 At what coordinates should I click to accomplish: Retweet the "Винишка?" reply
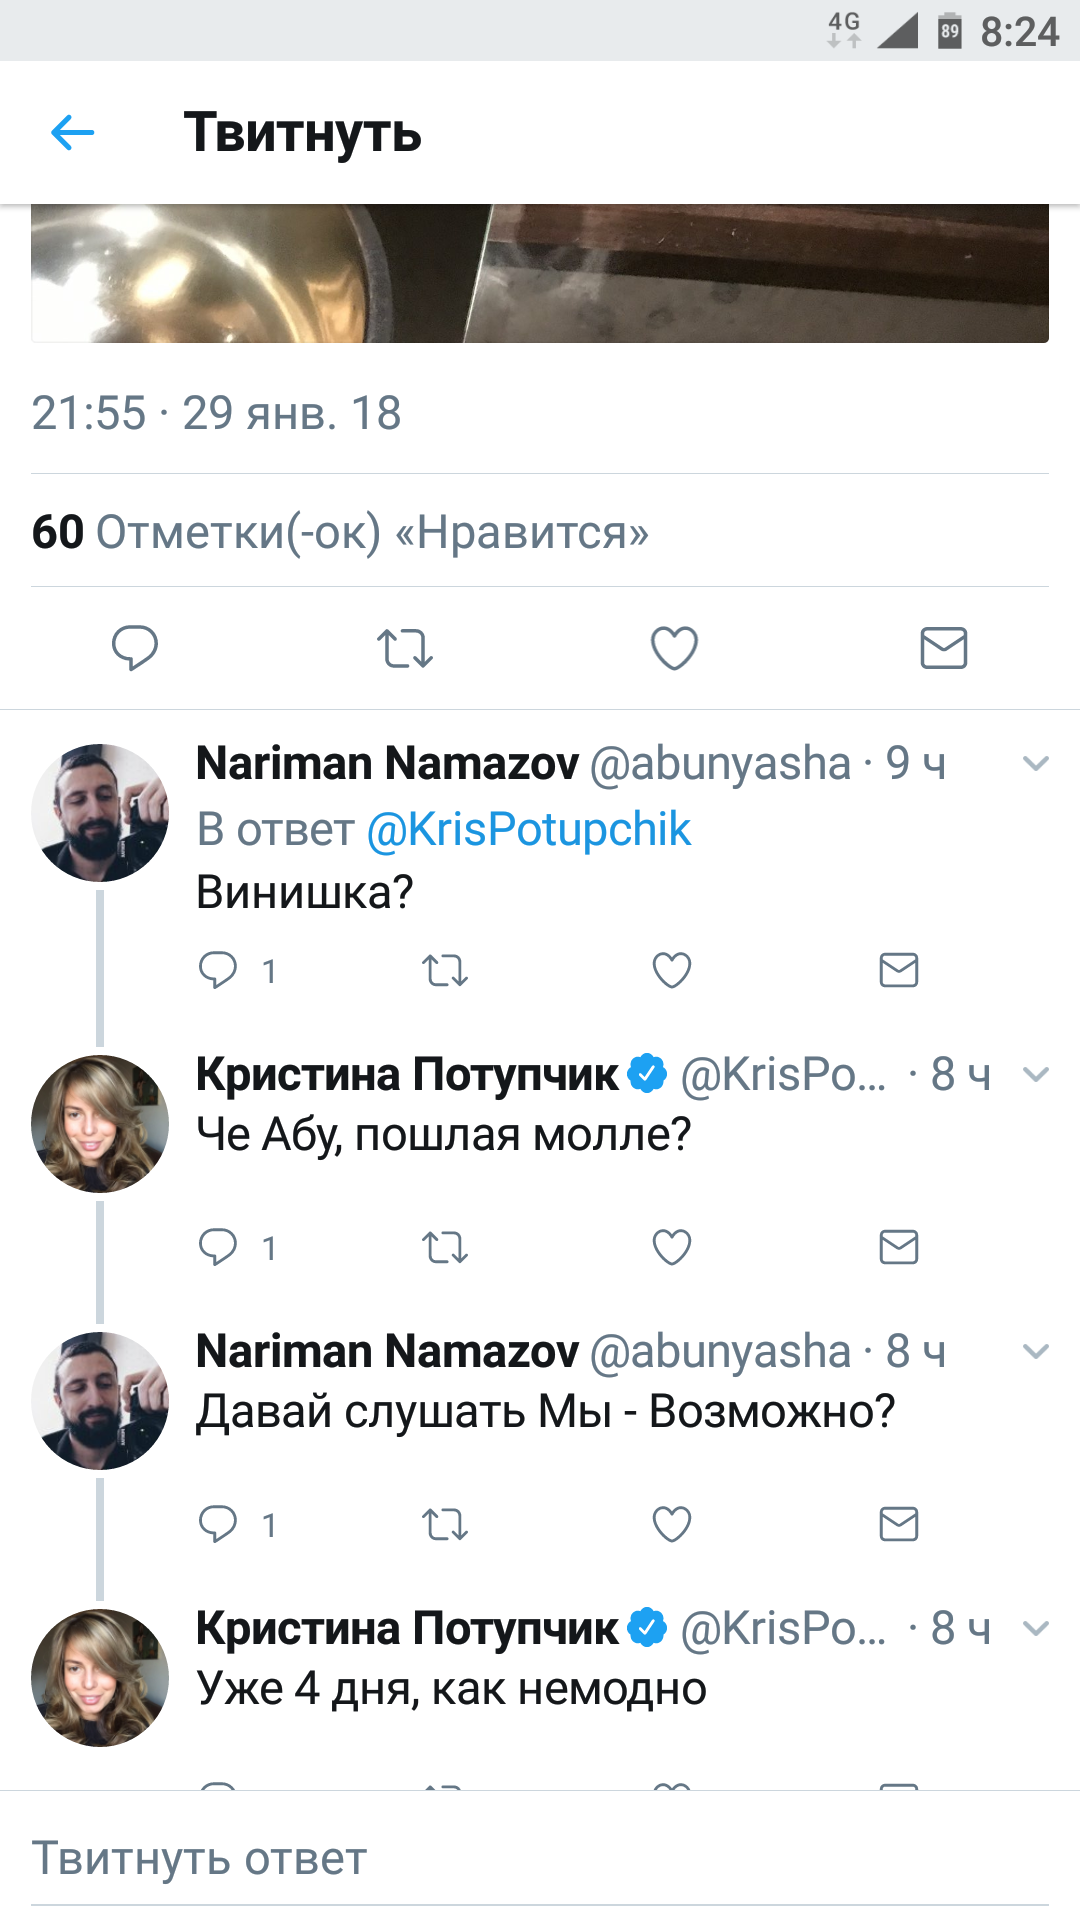pyautogui.click(x=445, y=970)
